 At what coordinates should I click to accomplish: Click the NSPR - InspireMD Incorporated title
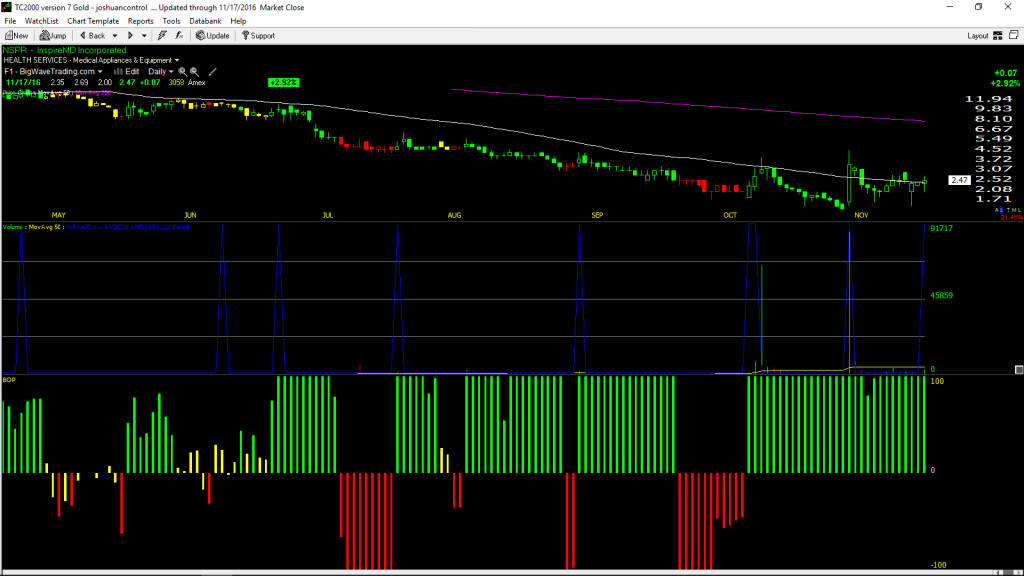pyautogui.click(x=65, y=50)
